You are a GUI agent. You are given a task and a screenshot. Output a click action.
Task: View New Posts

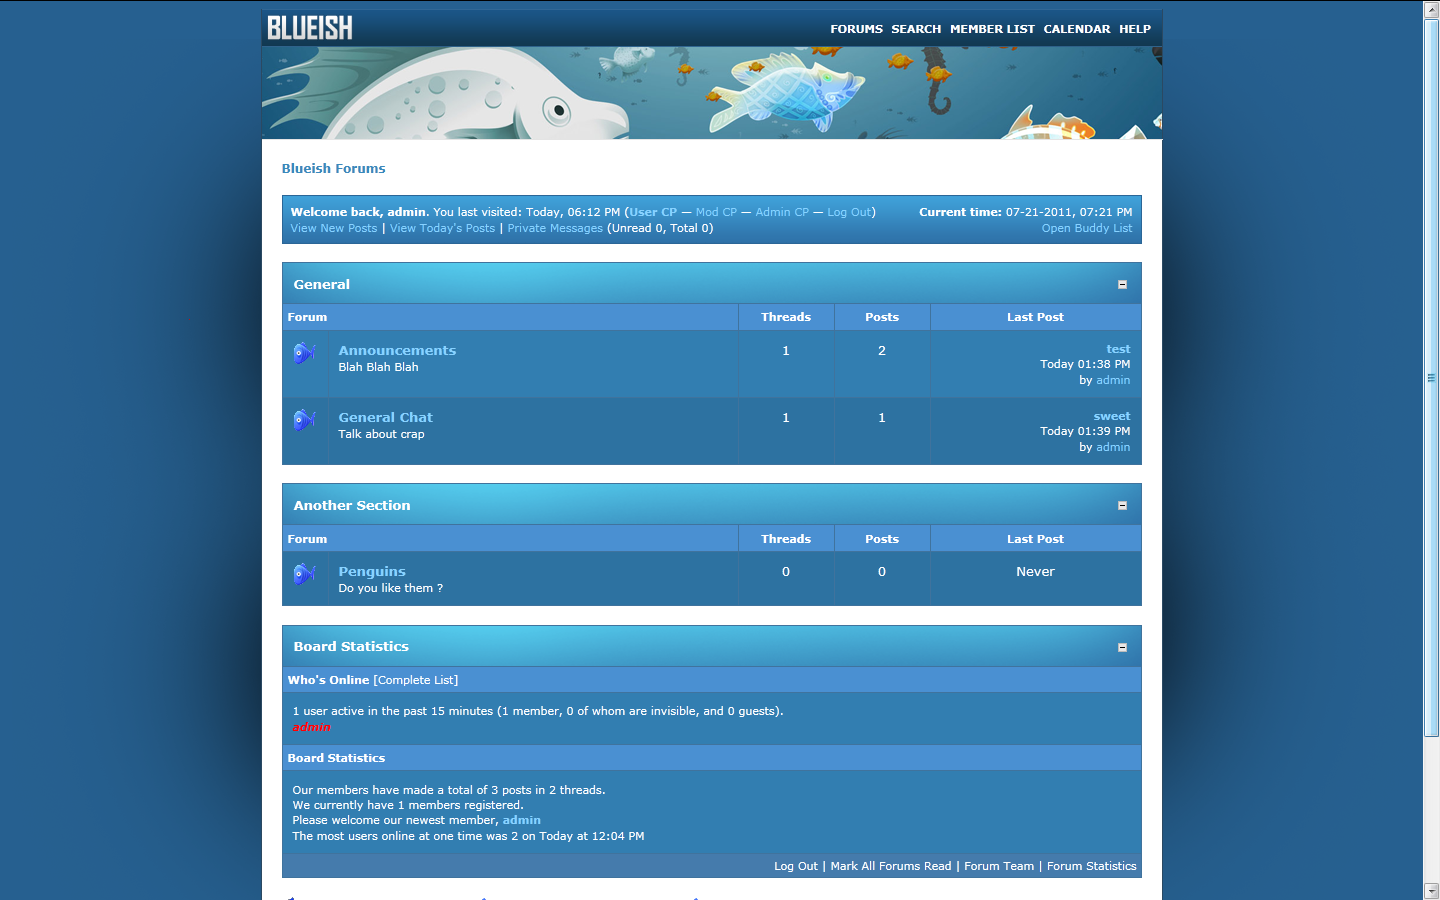point(334,228)
